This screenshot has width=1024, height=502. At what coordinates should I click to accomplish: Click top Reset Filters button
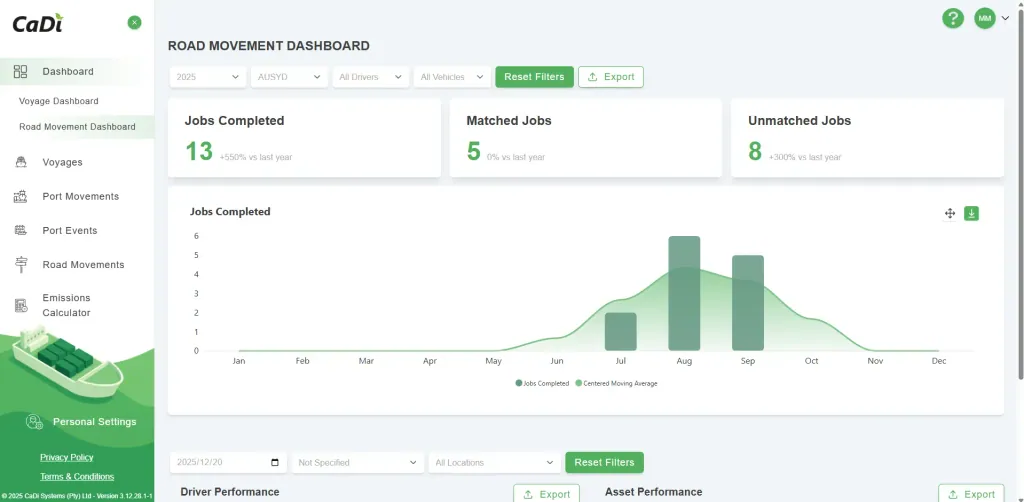[534, 77]
